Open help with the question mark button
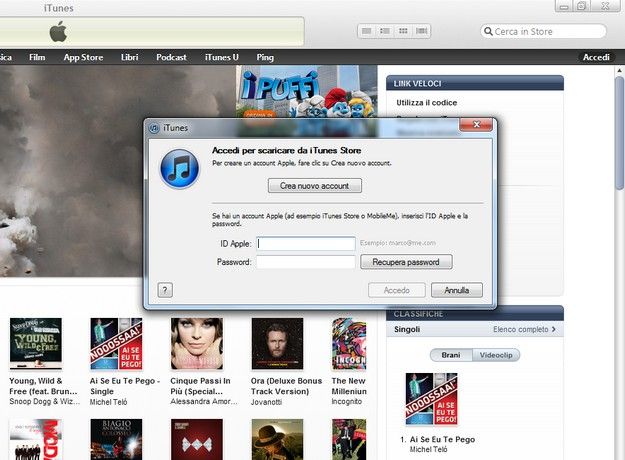625x460 pixels. 165,290
